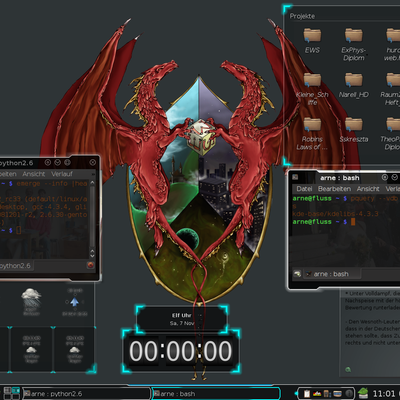Switch to the highlighted desktop in pager
The width and height of the screenshot is (400, 400).
pyautogui.click(x=16, y=390)
